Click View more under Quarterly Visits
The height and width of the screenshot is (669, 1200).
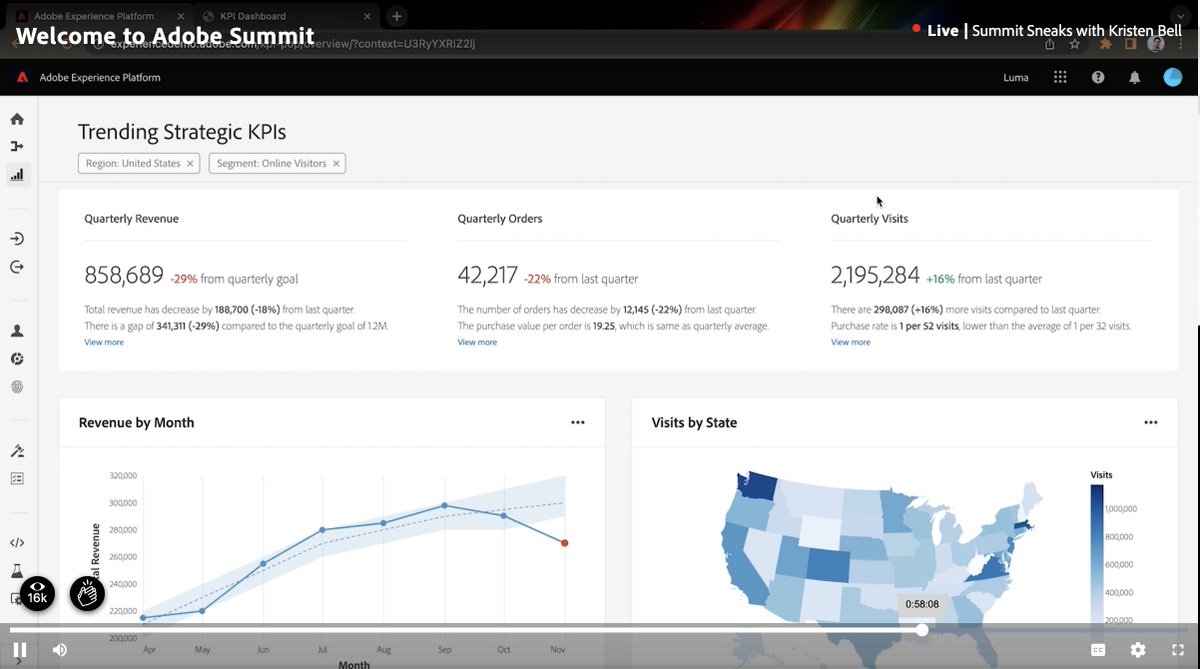pos(850,342)
